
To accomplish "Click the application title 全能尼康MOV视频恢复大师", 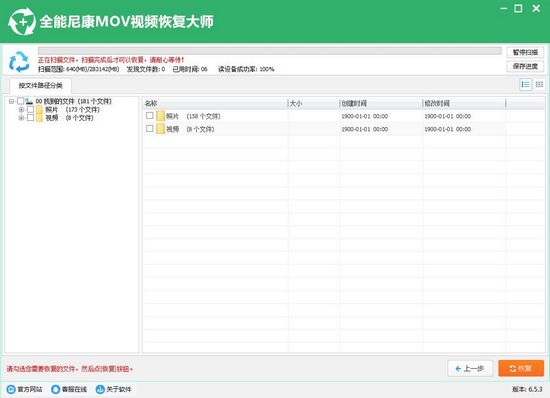I will point(126,22).
